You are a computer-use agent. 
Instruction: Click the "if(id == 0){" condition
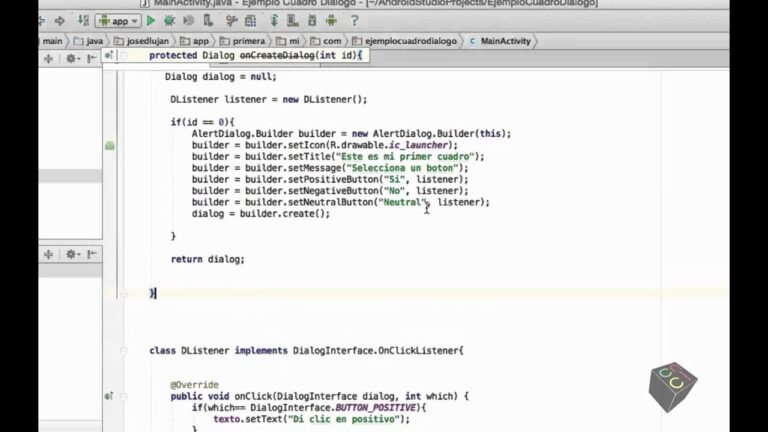(x=202, y=122)
